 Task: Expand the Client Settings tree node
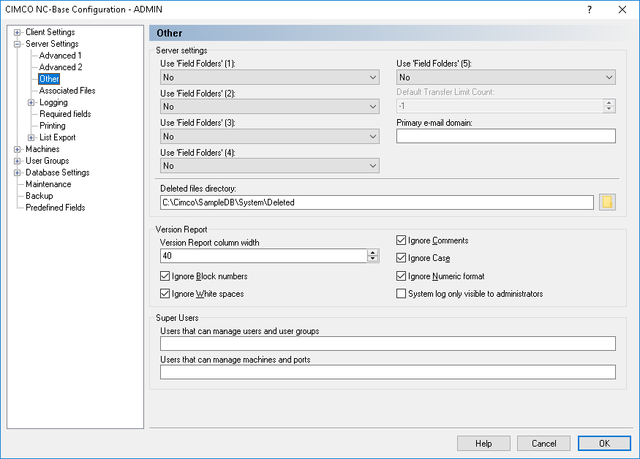17,32
